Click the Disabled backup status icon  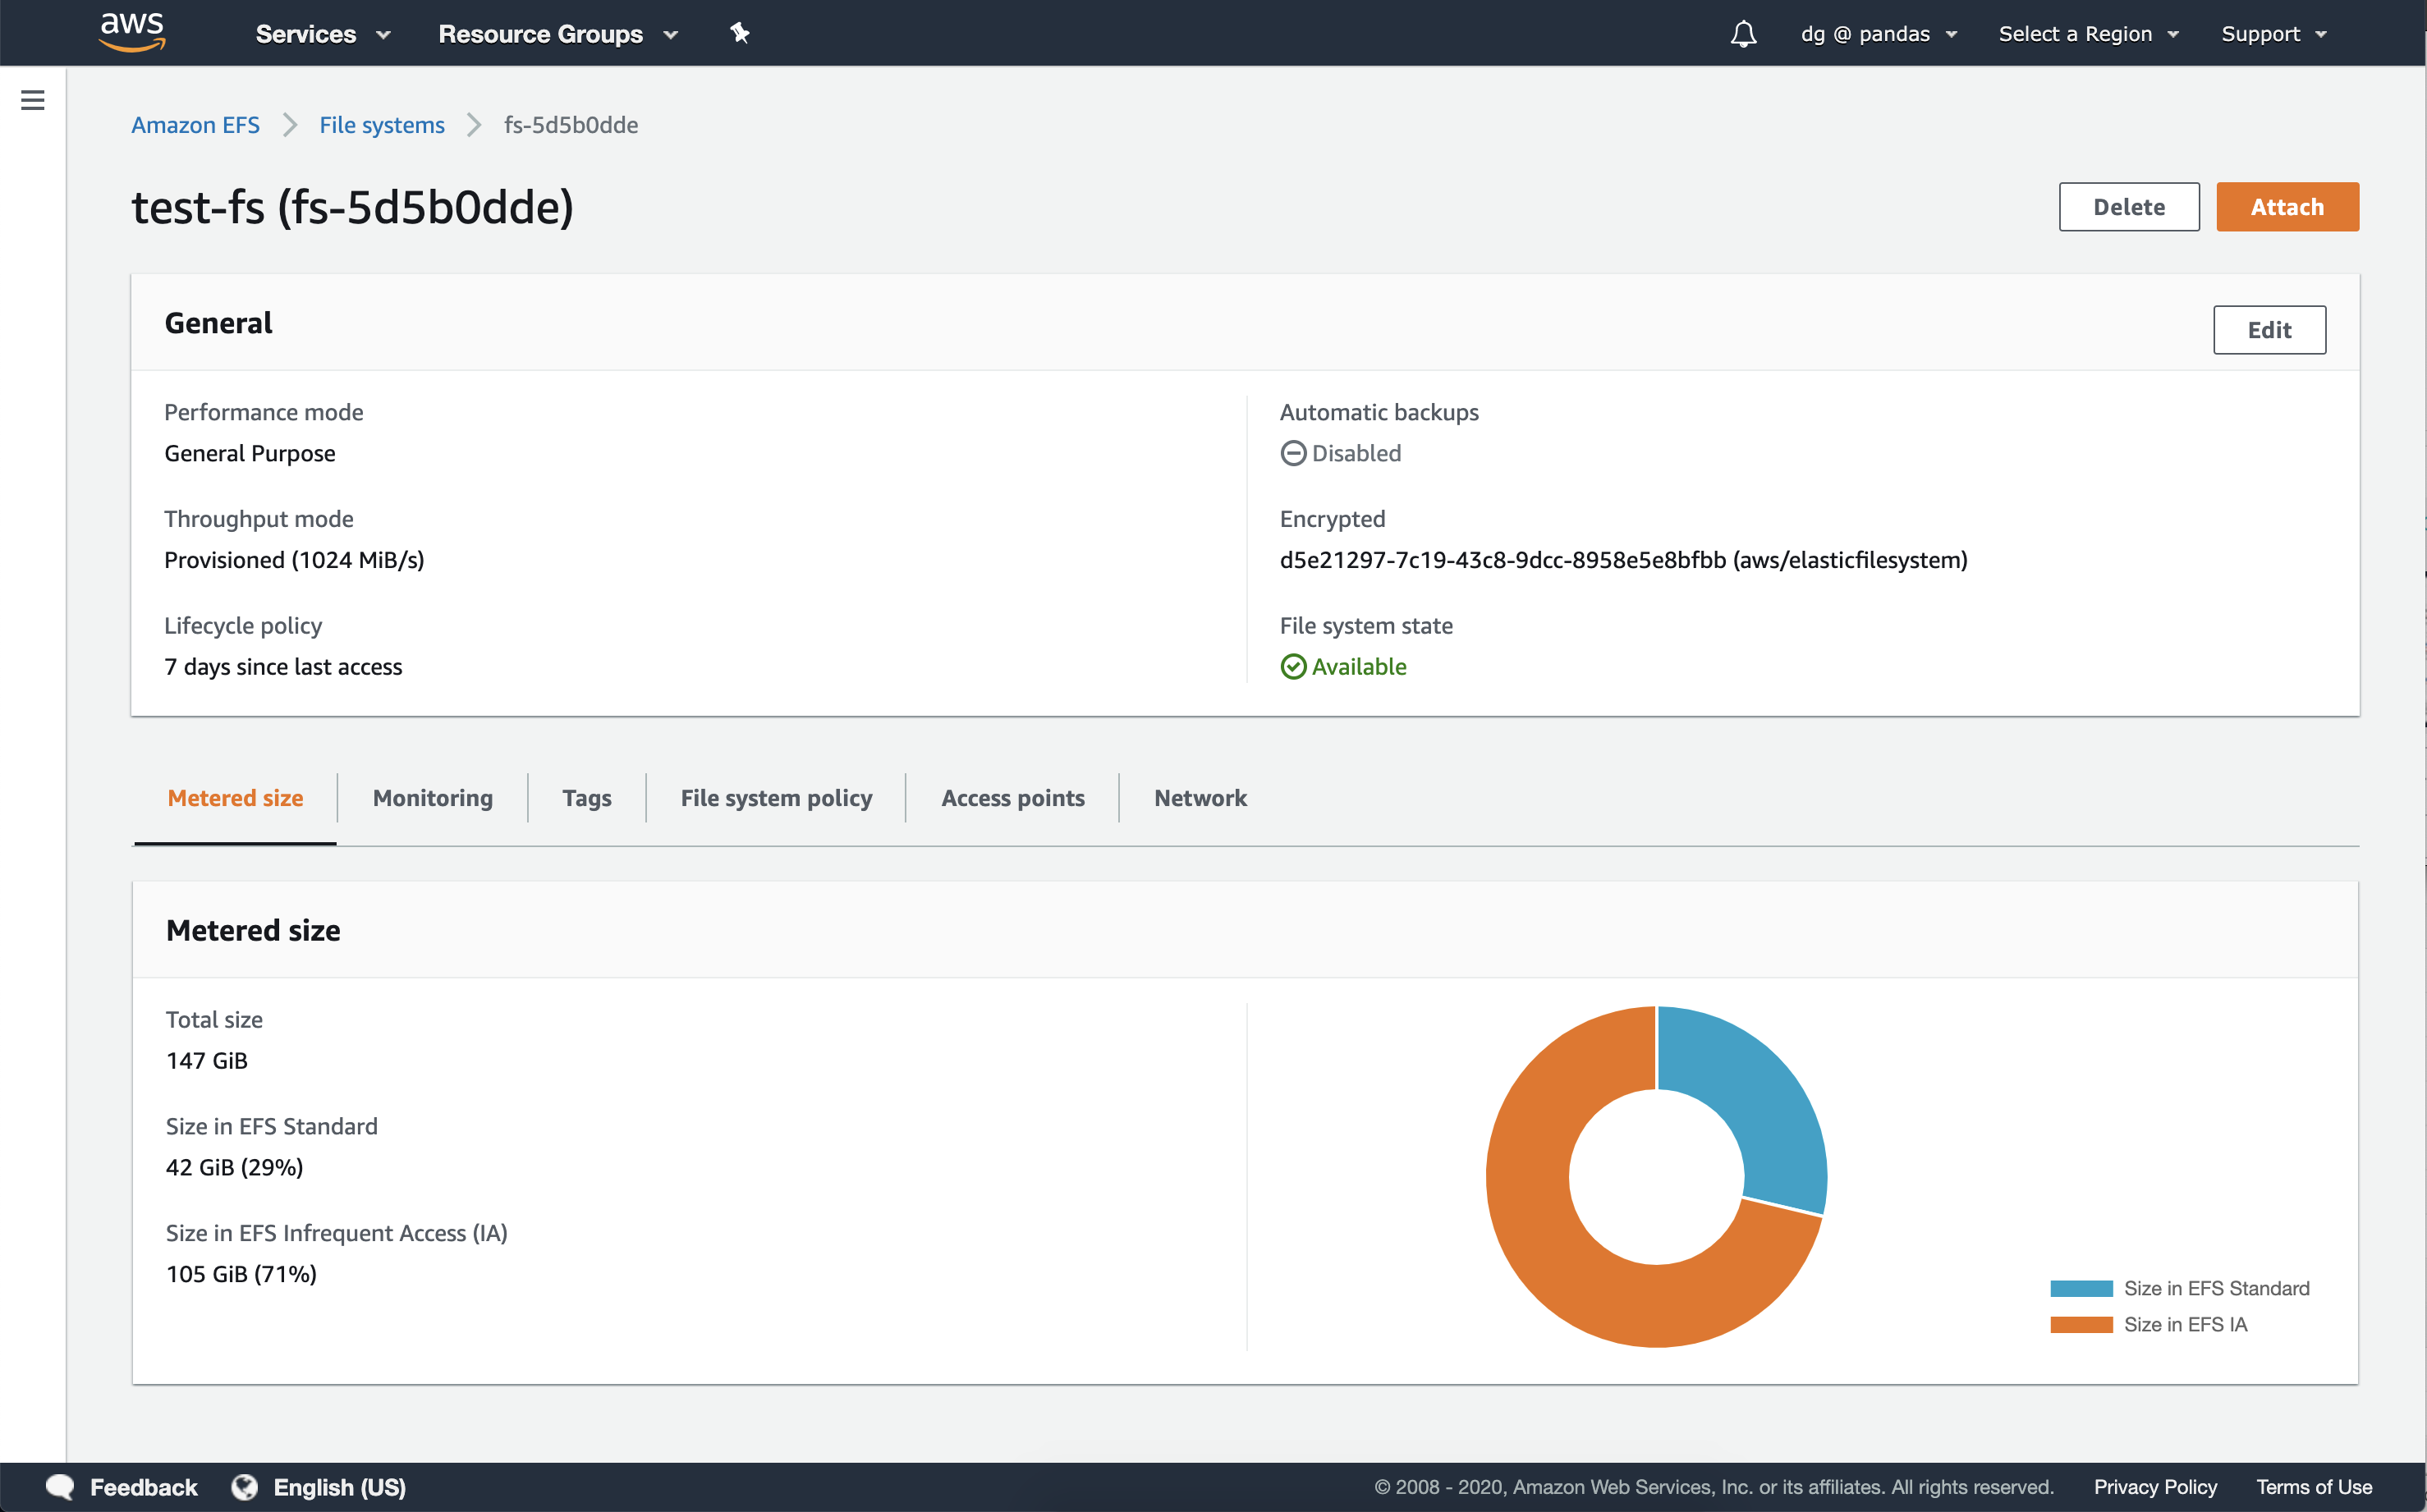point(1293,453)
